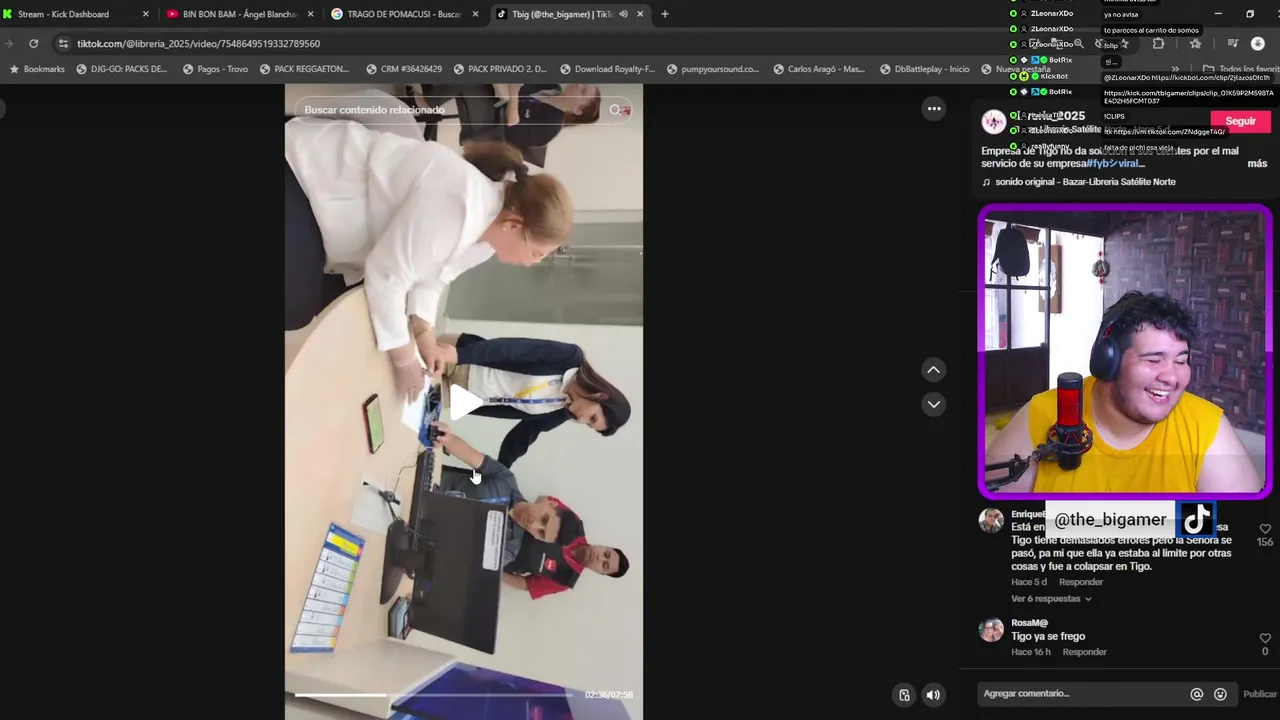Reply to RosaM@'s comment via Responder
The height and width of the screenshot is (720, 1280).
1084,652
